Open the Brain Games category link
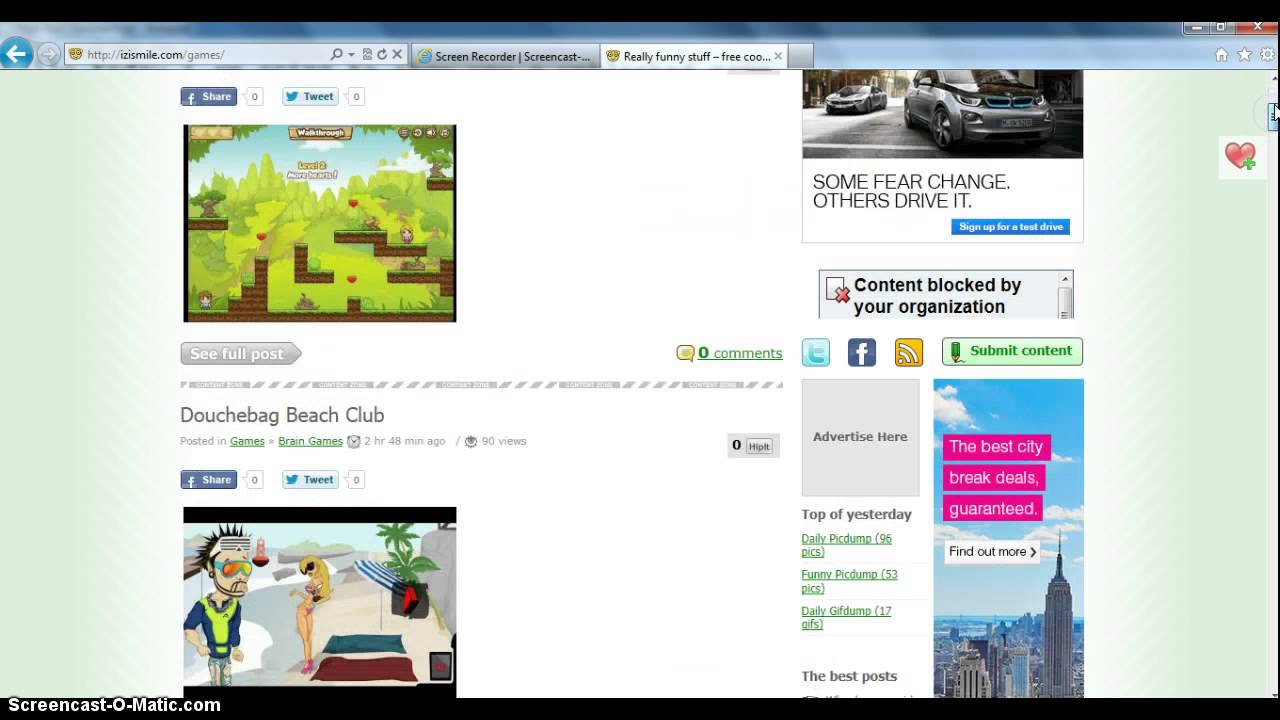This screenshot has height=720, width=1280. pyautogui.click(x=310, y=441)
